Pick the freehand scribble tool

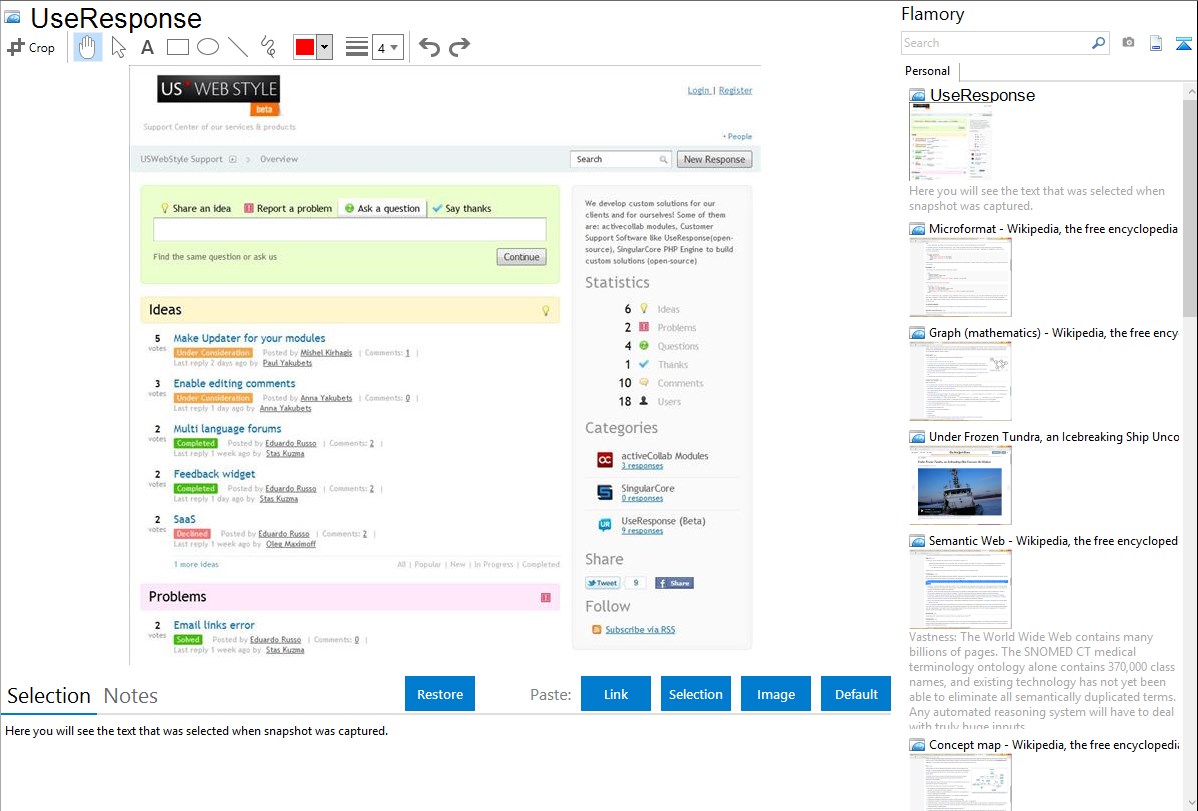click(x=268, y=47)
